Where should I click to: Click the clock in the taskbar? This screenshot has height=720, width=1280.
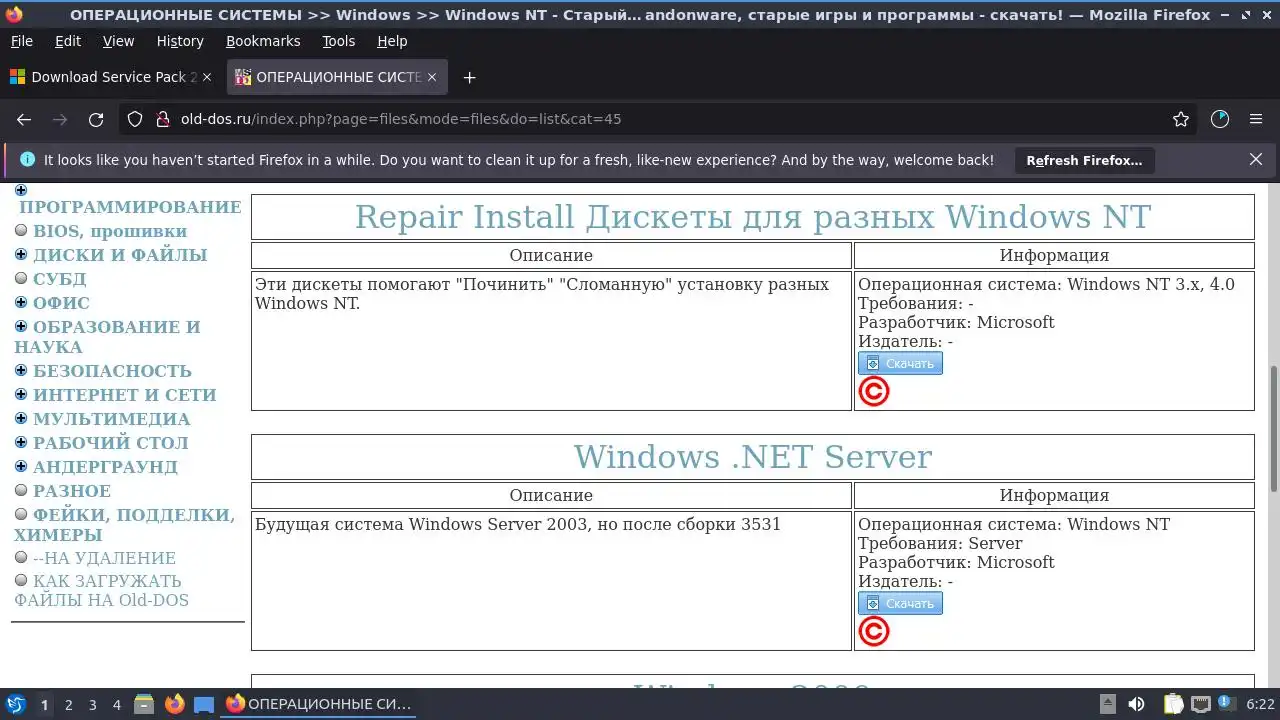[x=1260, y=704]
